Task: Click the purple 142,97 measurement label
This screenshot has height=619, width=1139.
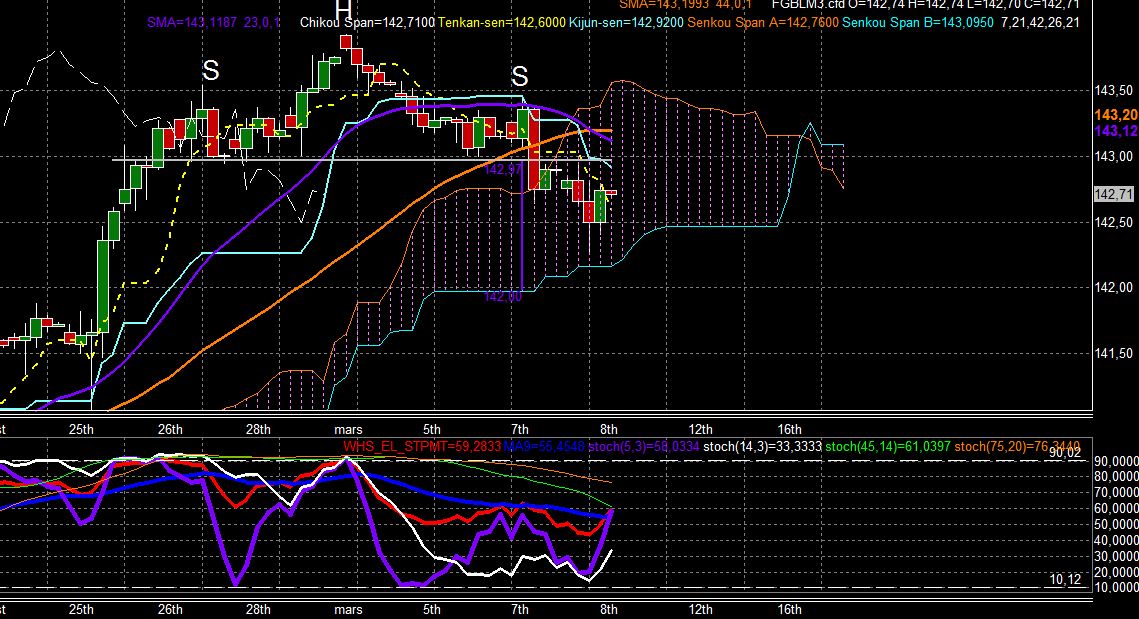Action: 503,169
